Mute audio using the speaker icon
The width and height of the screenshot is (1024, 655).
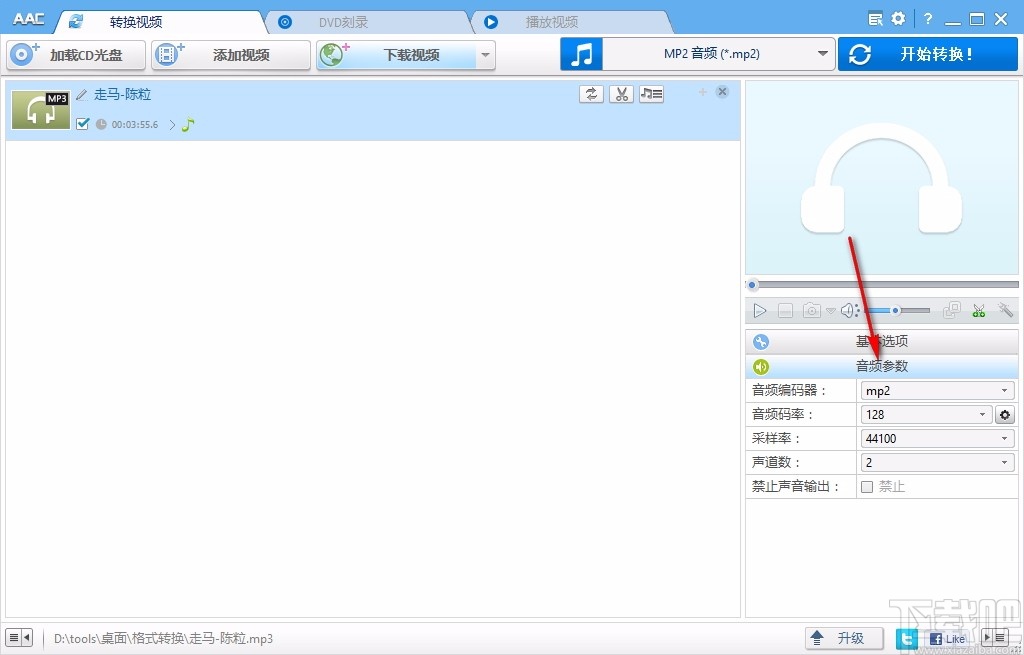849,310
